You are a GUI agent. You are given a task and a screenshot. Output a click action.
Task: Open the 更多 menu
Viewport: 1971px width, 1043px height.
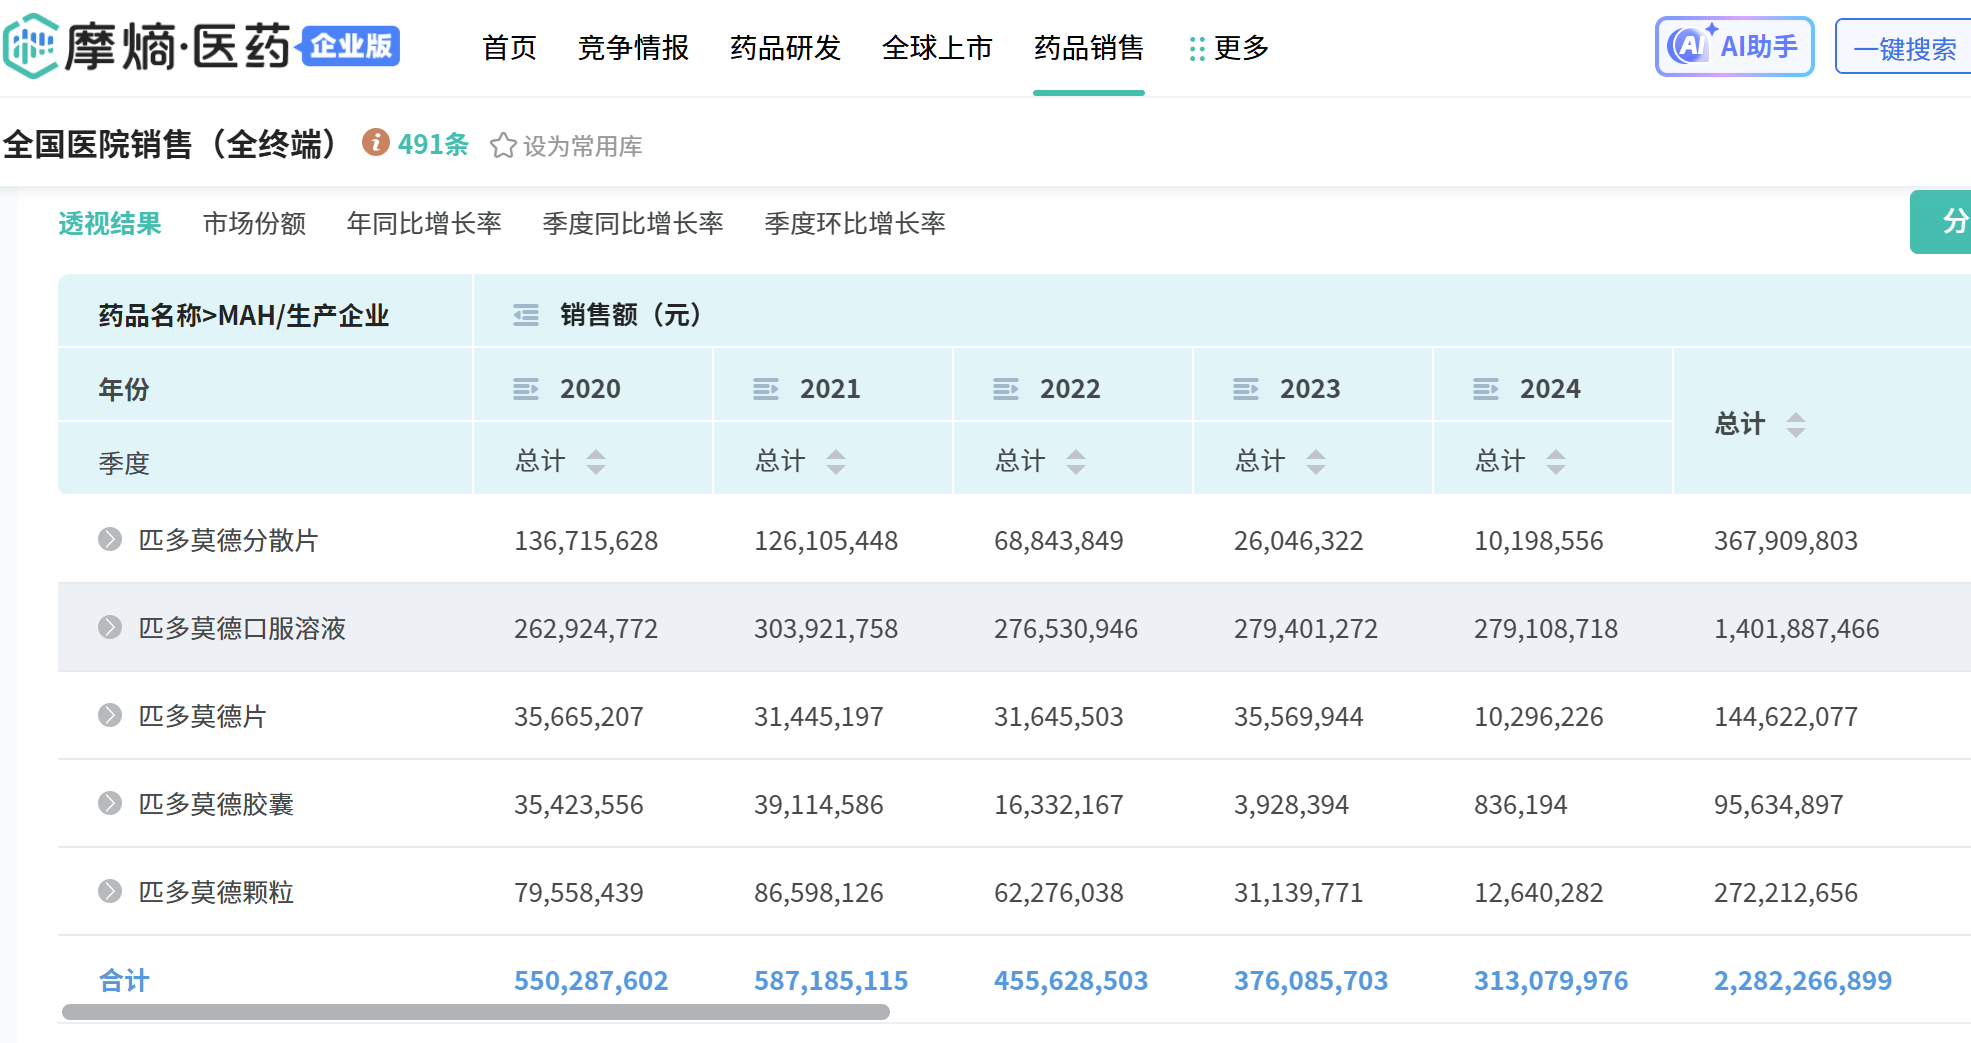[x=1229, y=48]
